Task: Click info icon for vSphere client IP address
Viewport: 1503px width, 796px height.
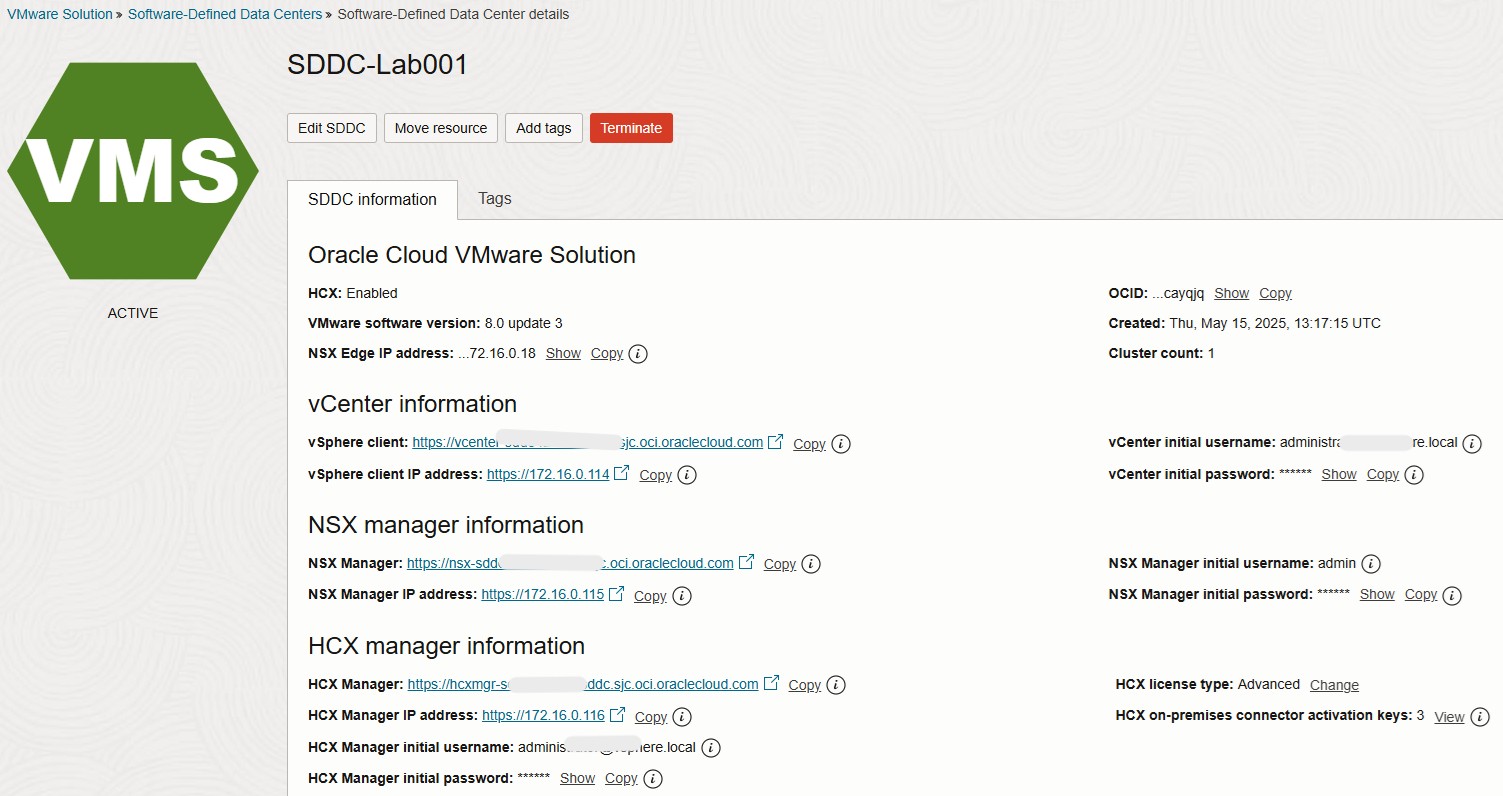Action: (687, 475)
